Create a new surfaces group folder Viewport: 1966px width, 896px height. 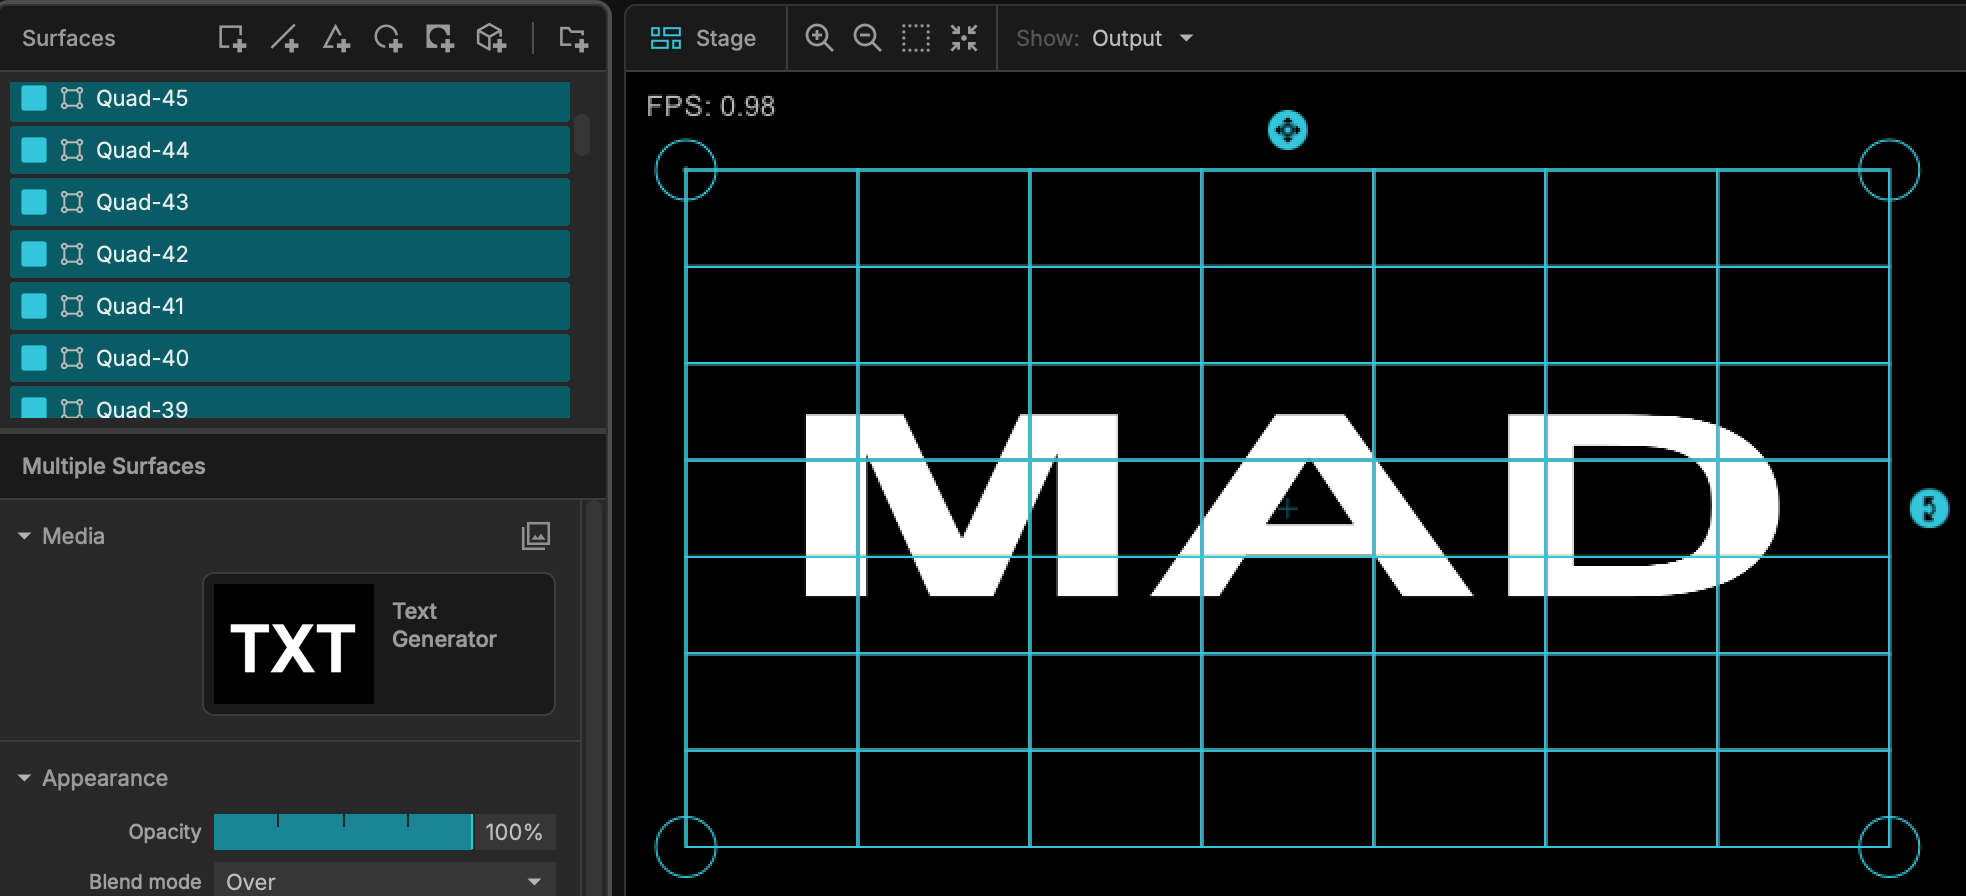click(573, 38)
